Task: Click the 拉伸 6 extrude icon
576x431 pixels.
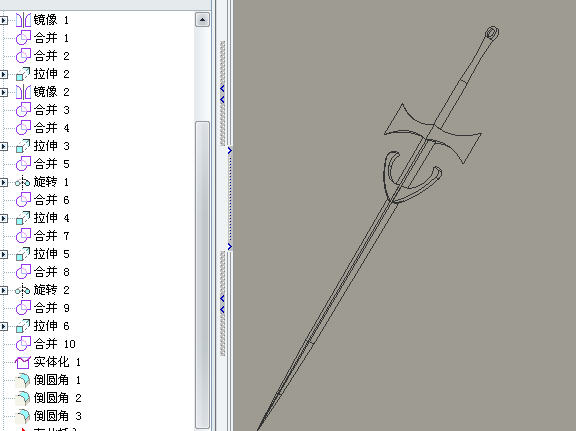Action: [x=23, y=326]
